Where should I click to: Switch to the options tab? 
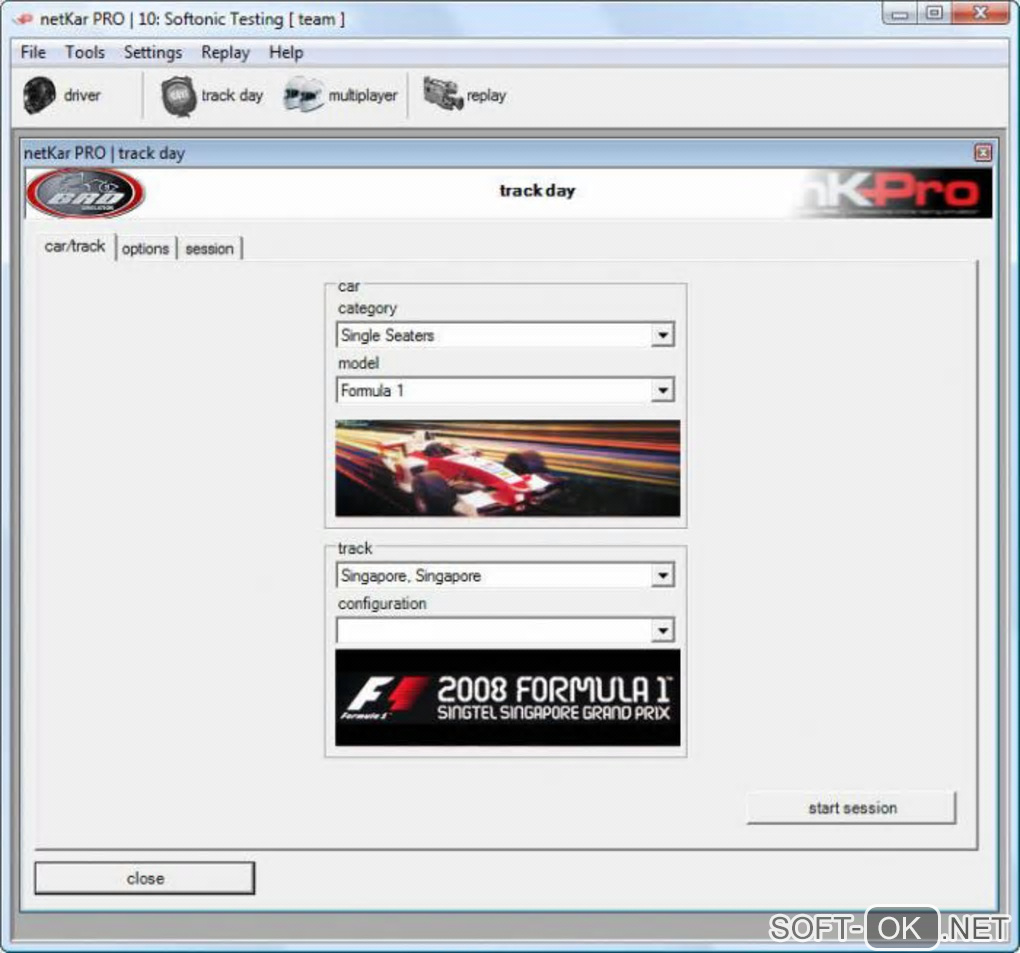[x=145, y=248]
